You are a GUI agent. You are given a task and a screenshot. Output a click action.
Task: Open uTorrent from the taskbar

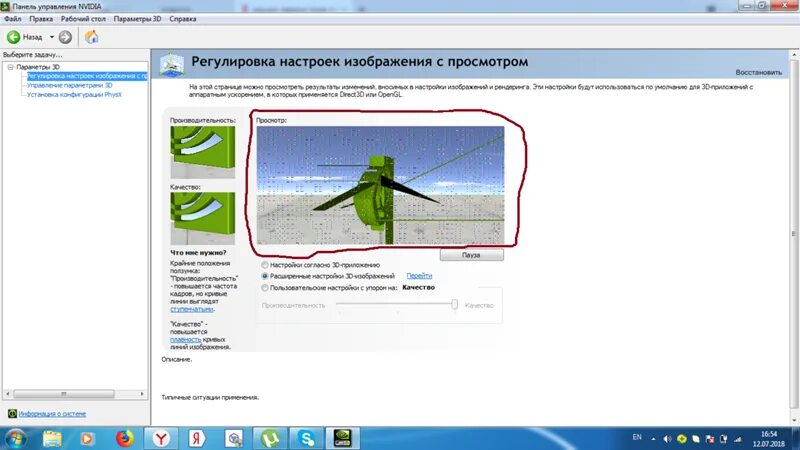(270, 438)
